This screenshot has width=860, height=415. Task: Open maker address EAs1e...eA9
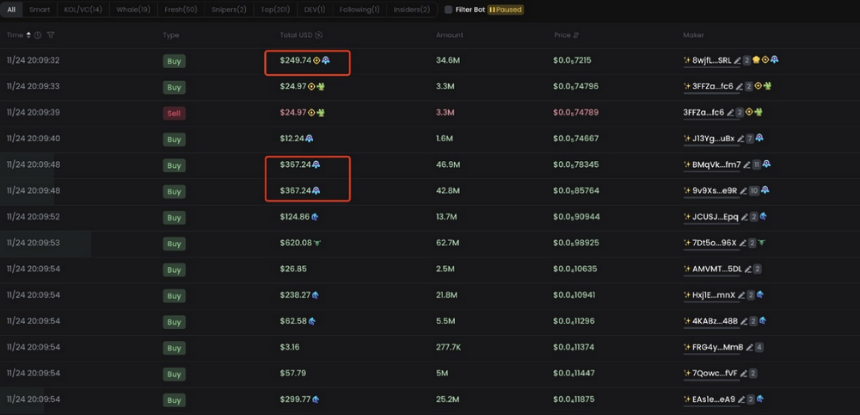(x=715, y=399)
